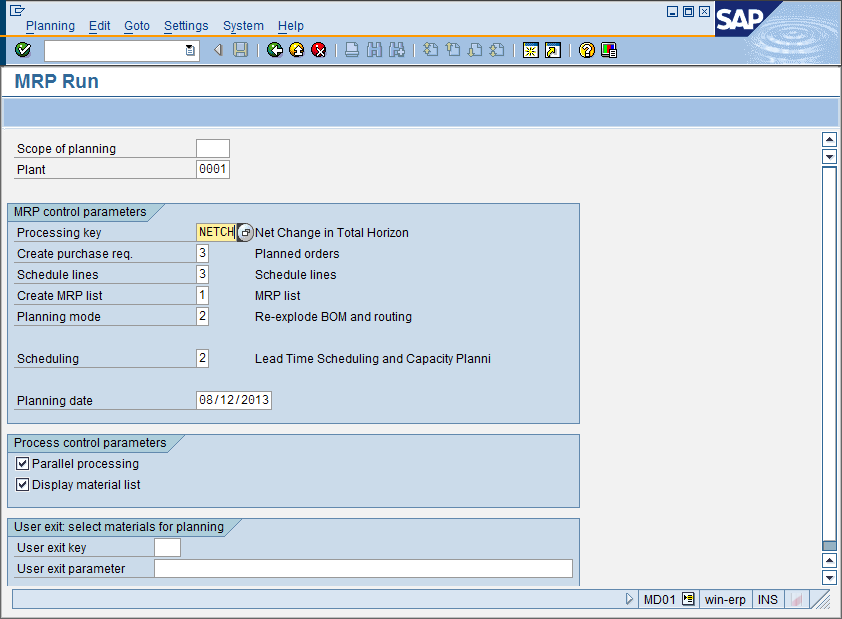The image size is (842, 619).
Task: Expand status bar with the triangle arrow
Action: coord(629,600)
